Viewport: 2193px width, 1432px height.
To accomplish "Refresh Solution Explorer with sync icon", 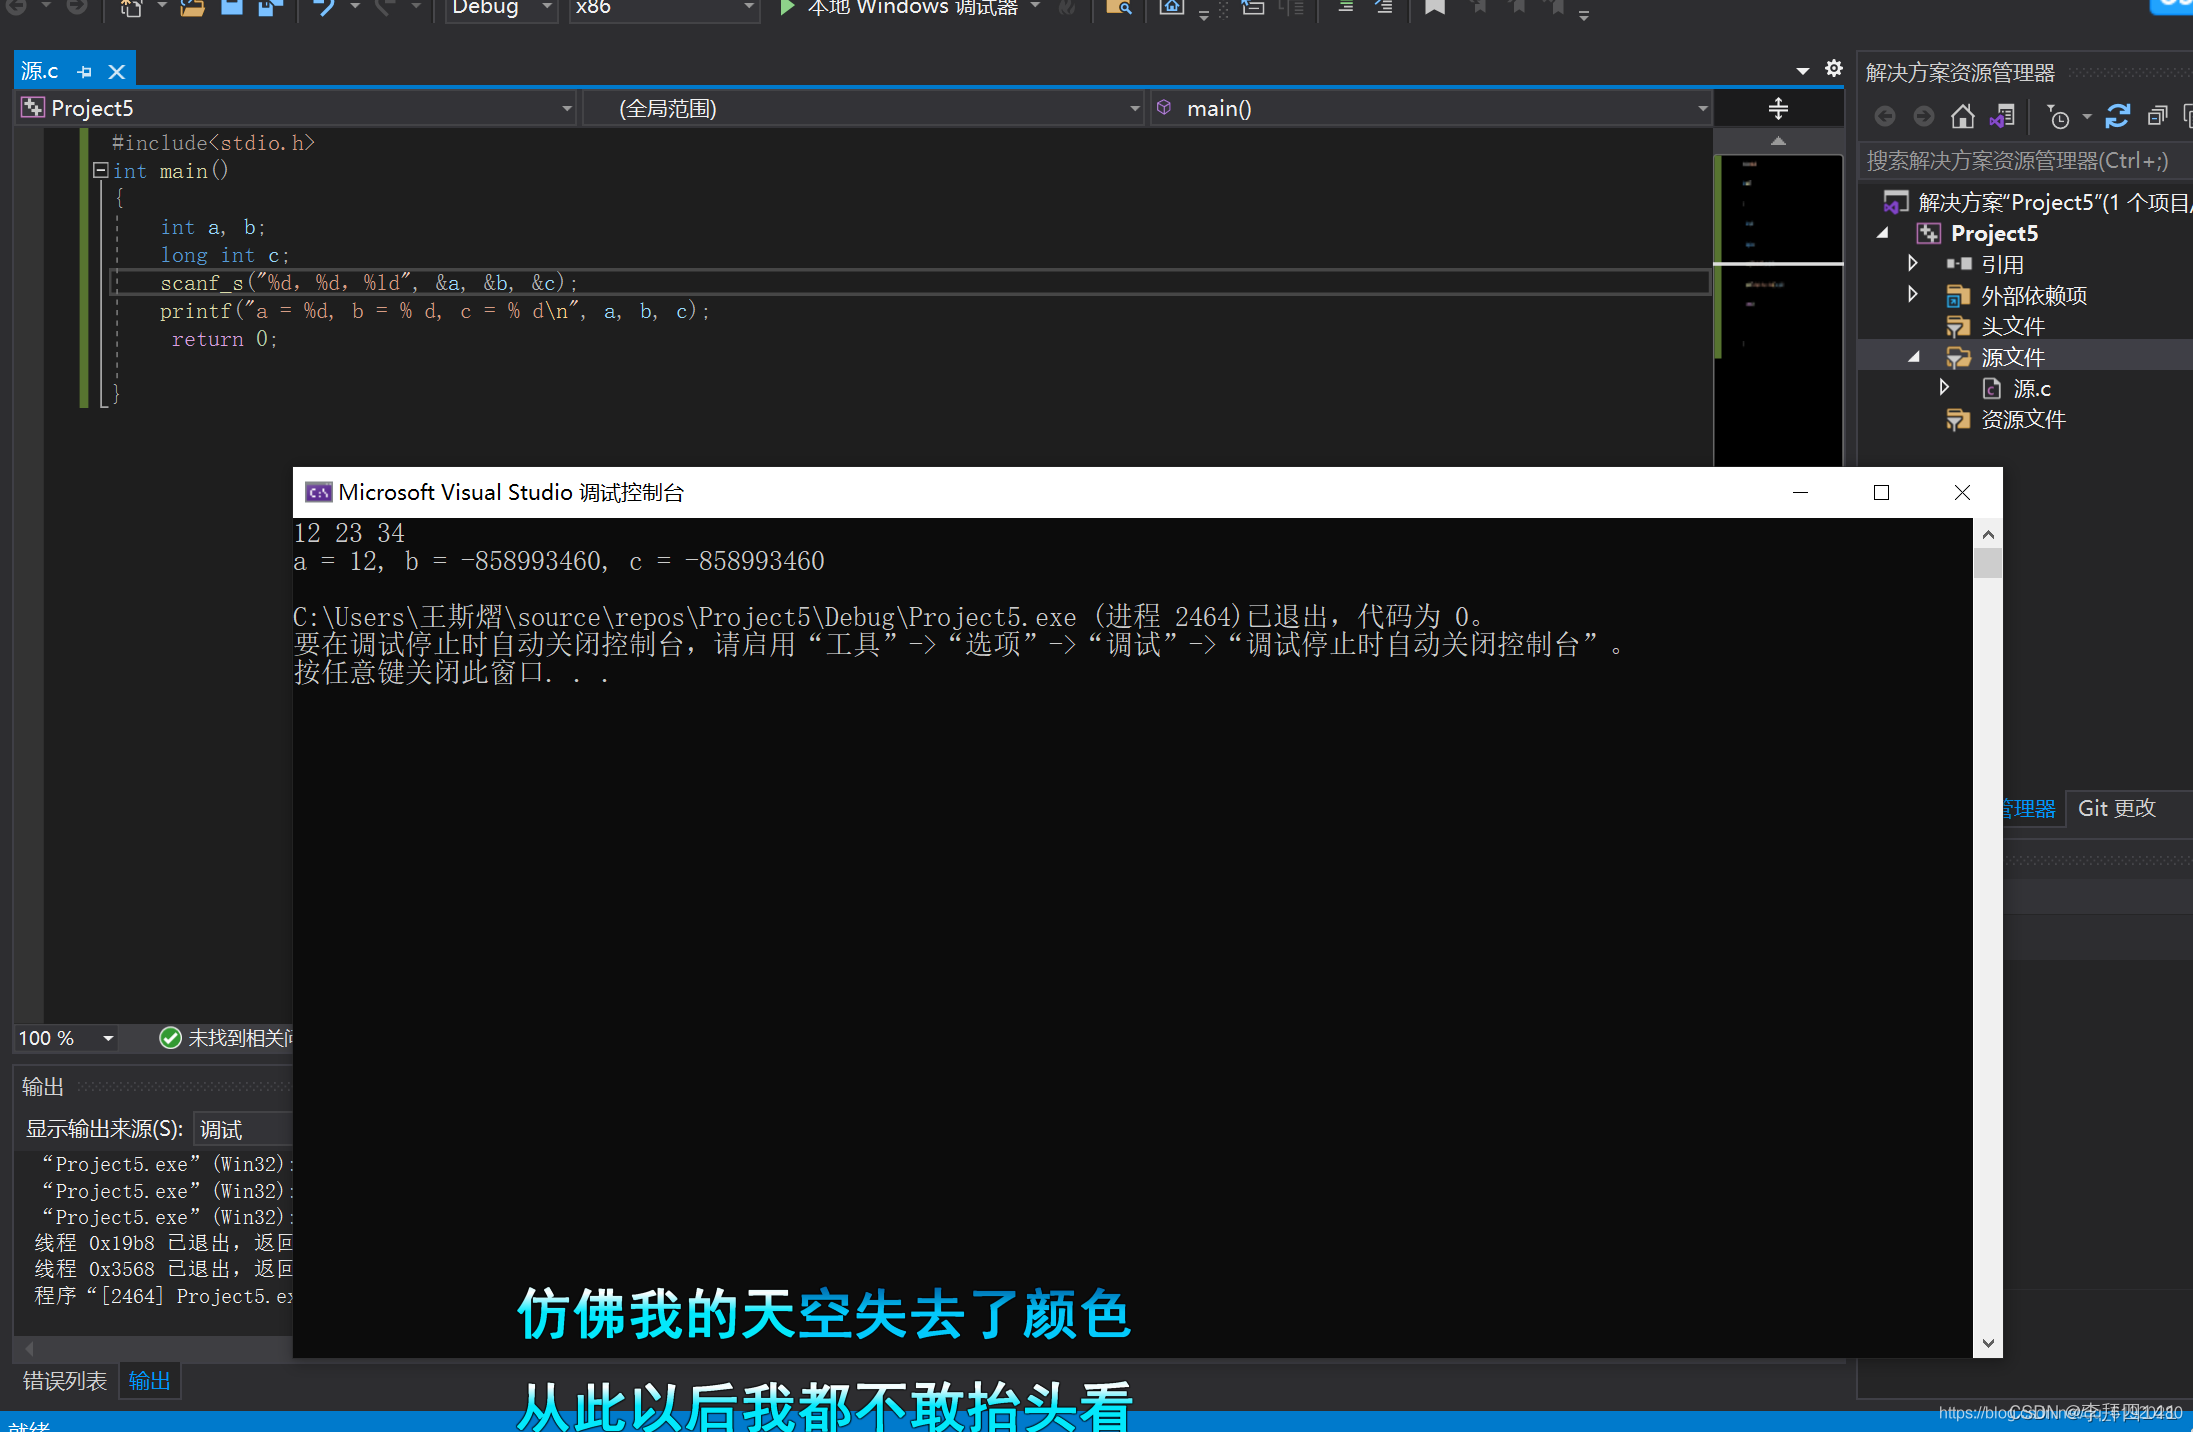I will coord(2117,117).
